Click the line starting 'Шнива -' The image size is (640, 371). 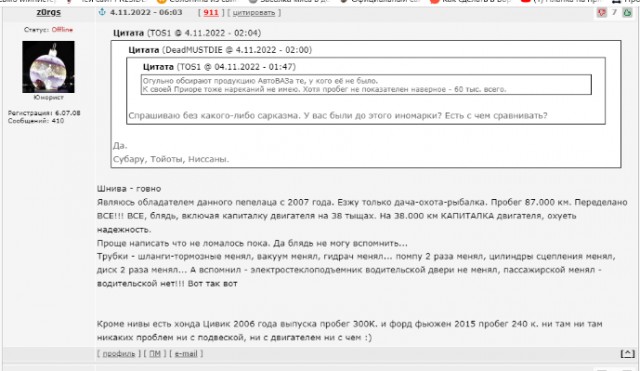129,189
